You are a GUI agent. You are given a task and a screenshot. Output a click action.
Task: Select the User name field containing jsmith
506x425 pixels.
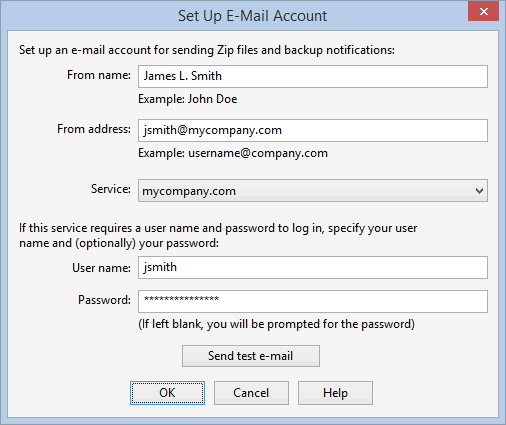point(313,267)
